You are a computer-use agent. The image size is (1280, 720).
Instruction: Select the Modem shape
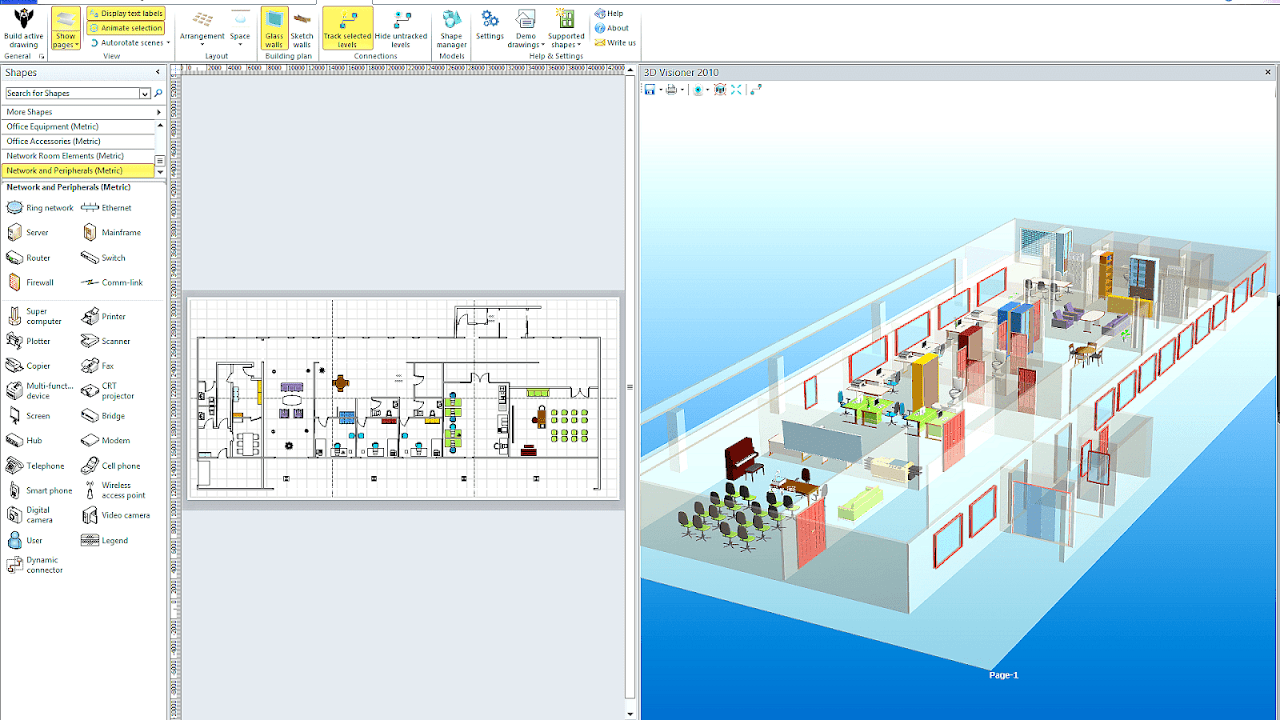click(x=106, y=440)
